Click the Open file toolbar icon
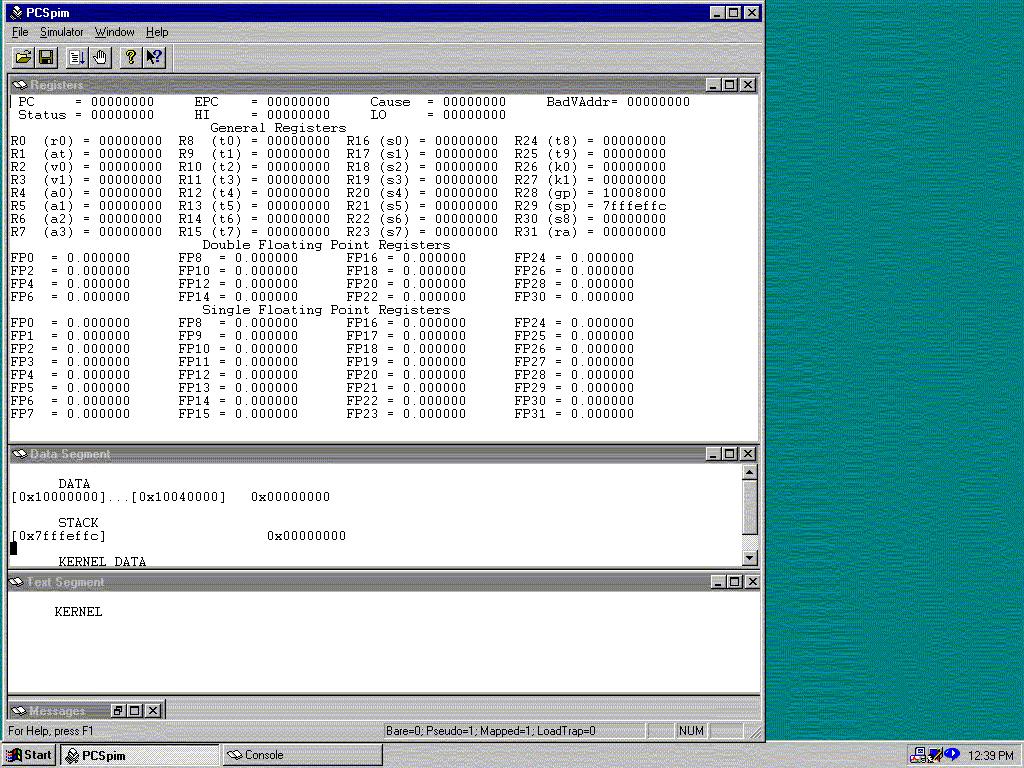The width and height of the screenshot is (1024, 768). 23,57
